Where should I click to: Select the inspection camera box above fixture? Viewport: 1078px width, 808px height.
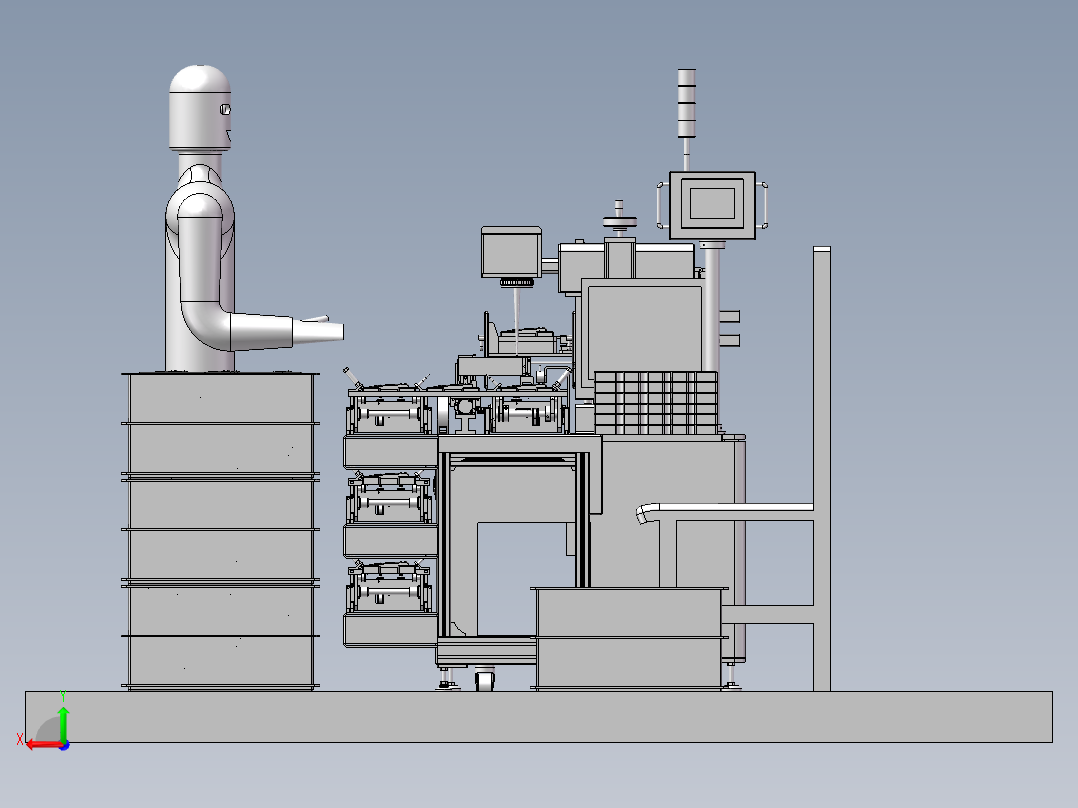click(511, 252)
